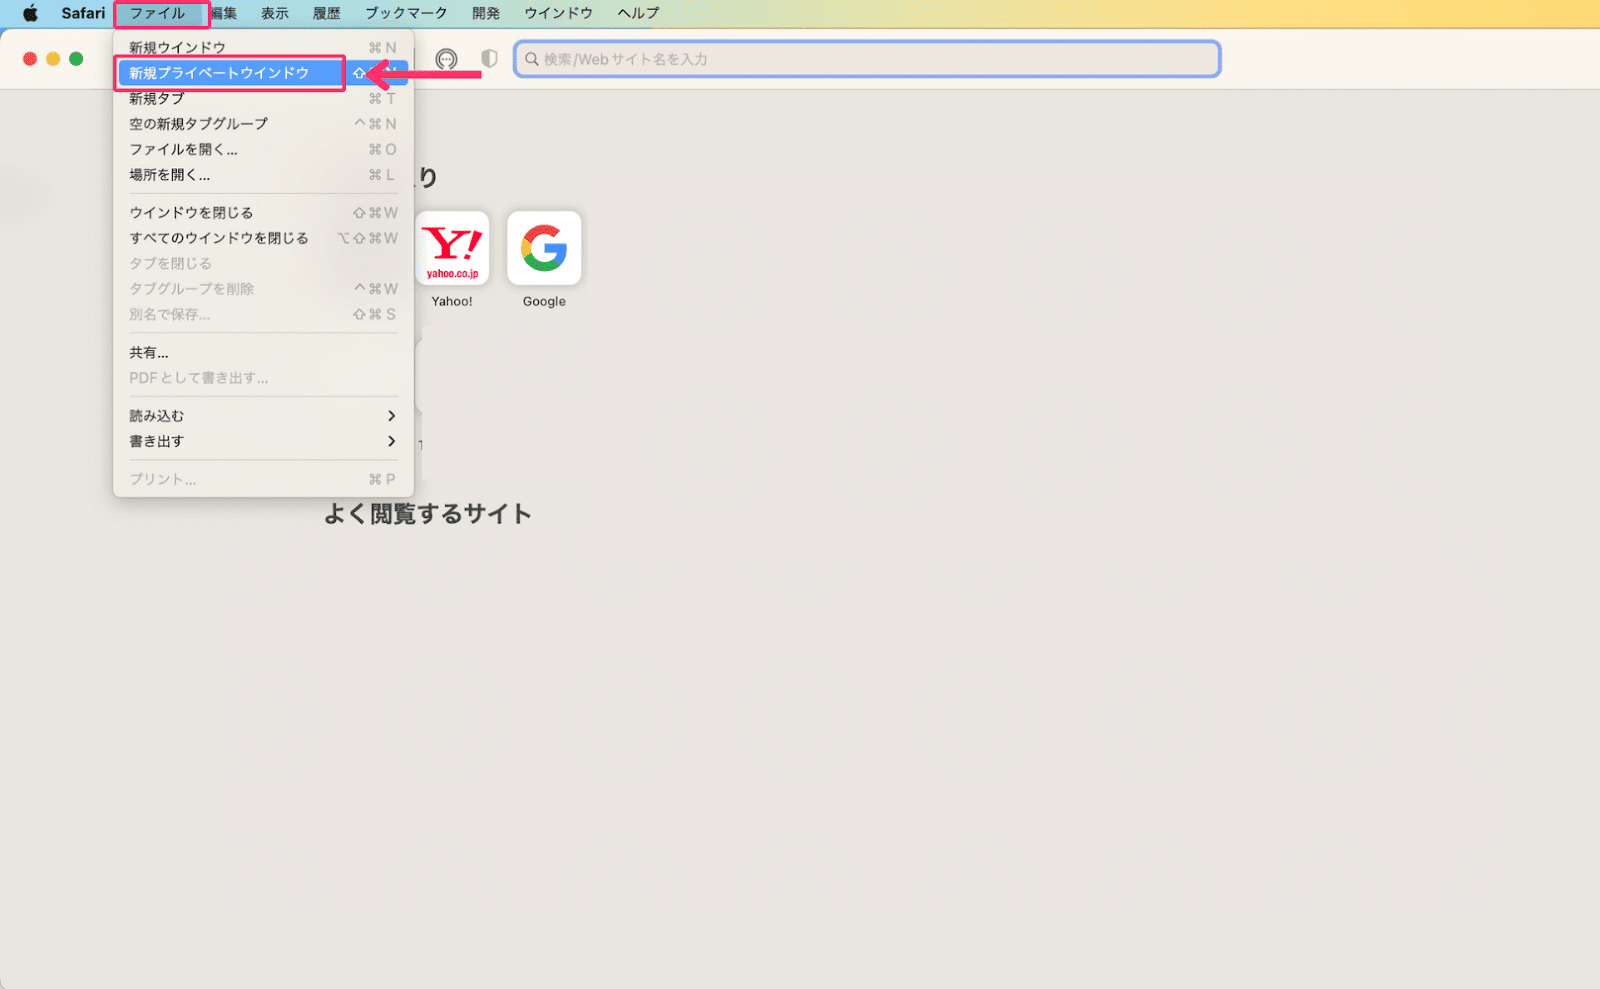Open the Apple menu
This screenshot has height=989, width=1600.
pos(30,14)
